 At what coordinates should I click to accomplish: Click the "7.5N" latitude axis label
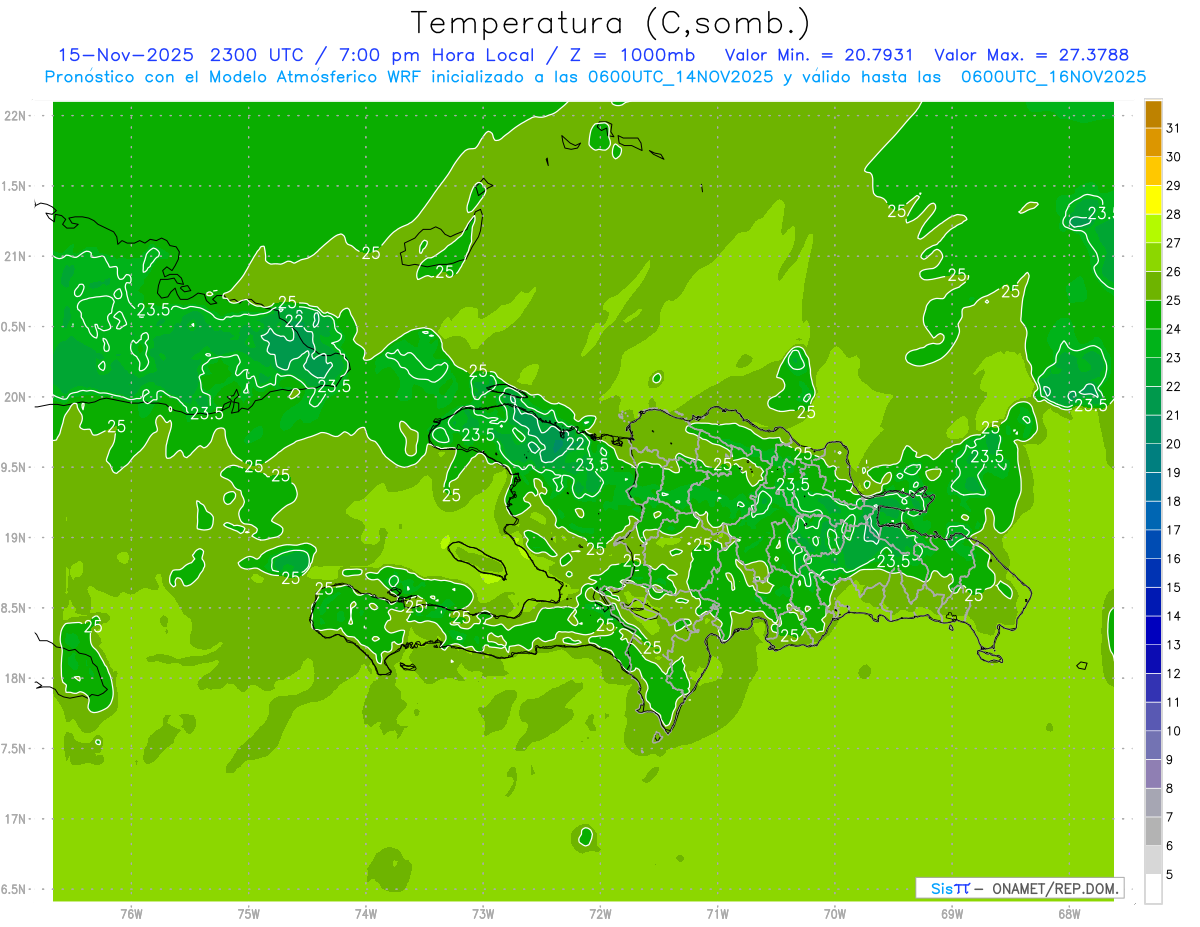point(16,749)
